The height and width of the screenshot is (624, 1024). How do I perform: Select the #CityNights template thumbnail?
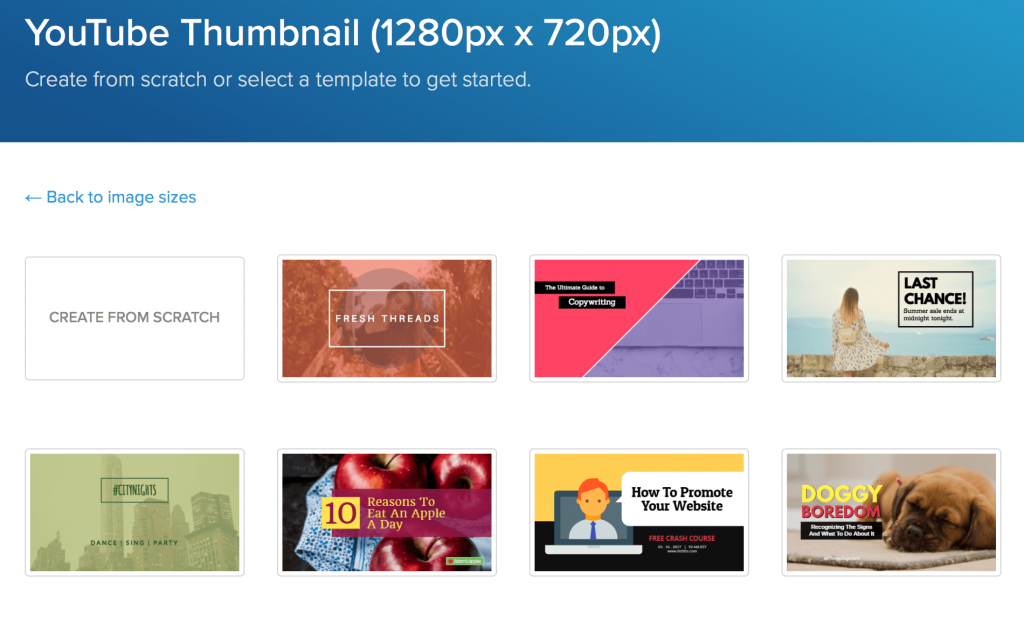tap(135, 512)
